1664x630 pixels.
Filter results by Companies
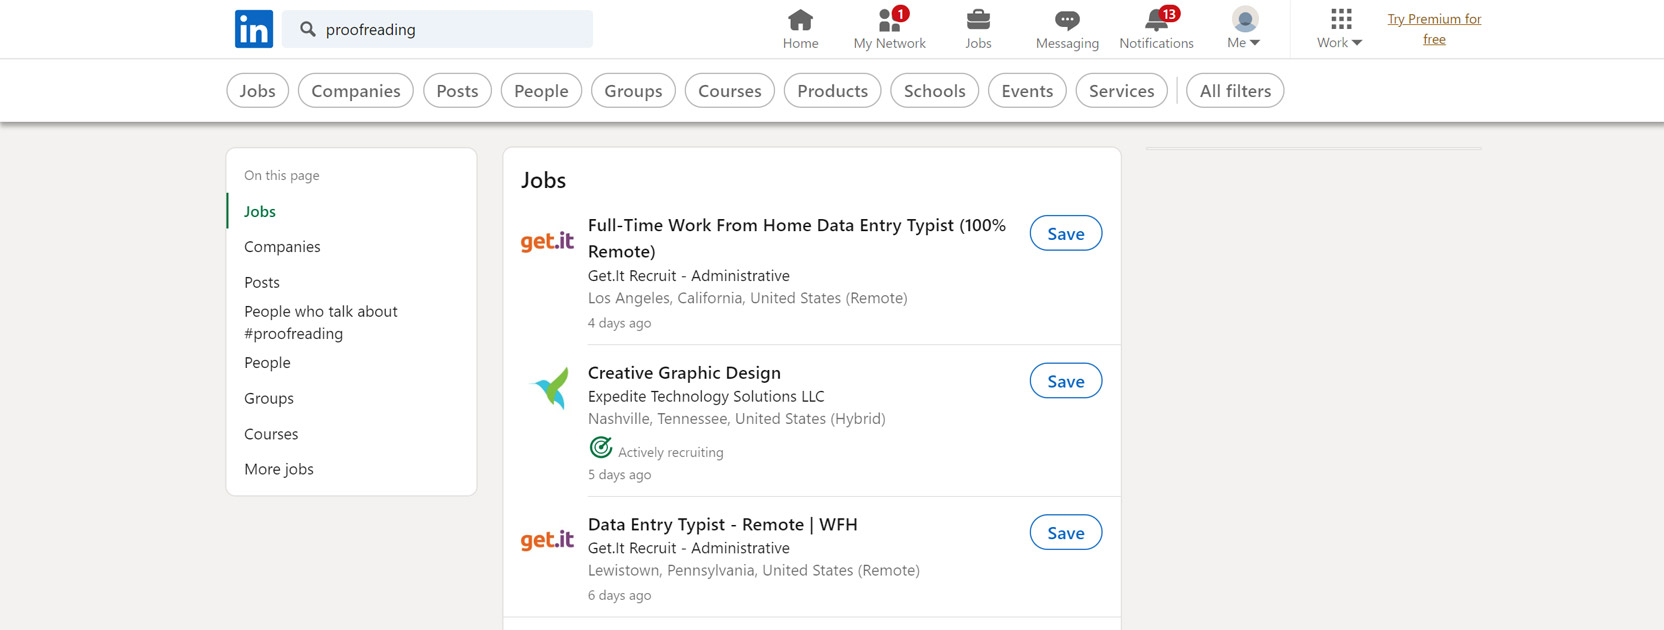(356, 91)
